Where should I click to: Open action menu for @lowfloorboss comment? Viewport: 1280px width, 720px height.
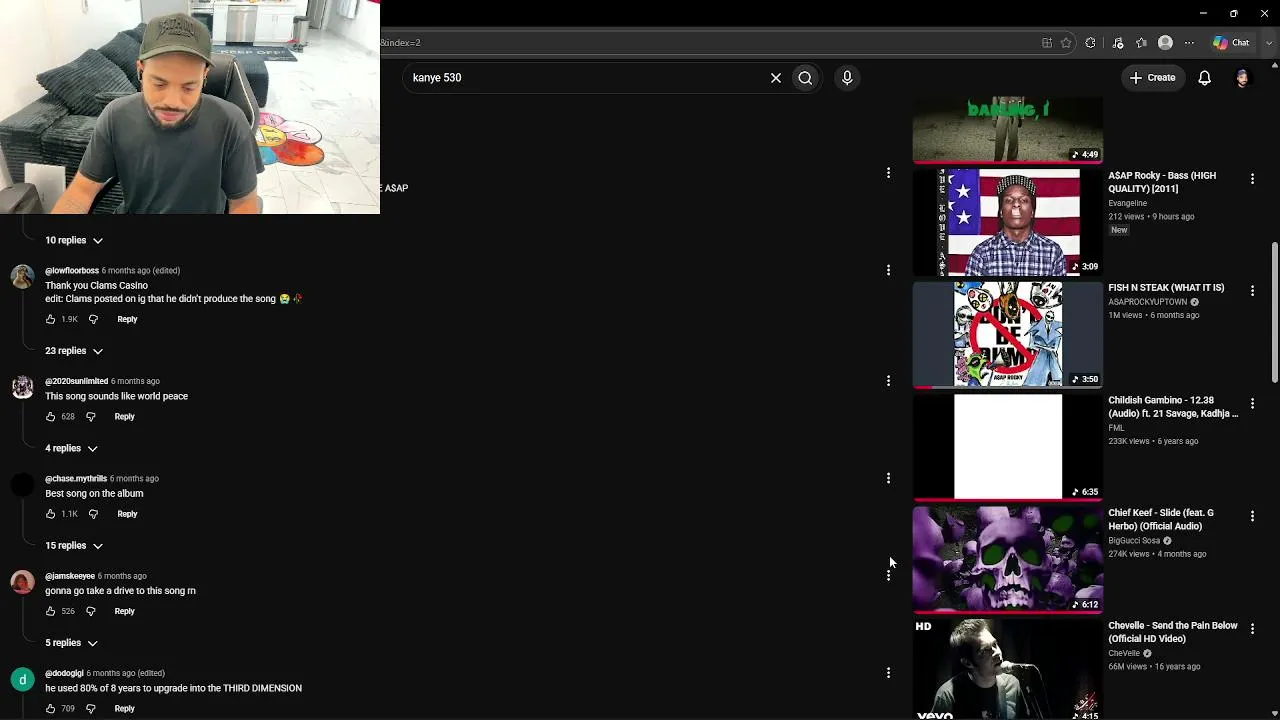(888, 270)
